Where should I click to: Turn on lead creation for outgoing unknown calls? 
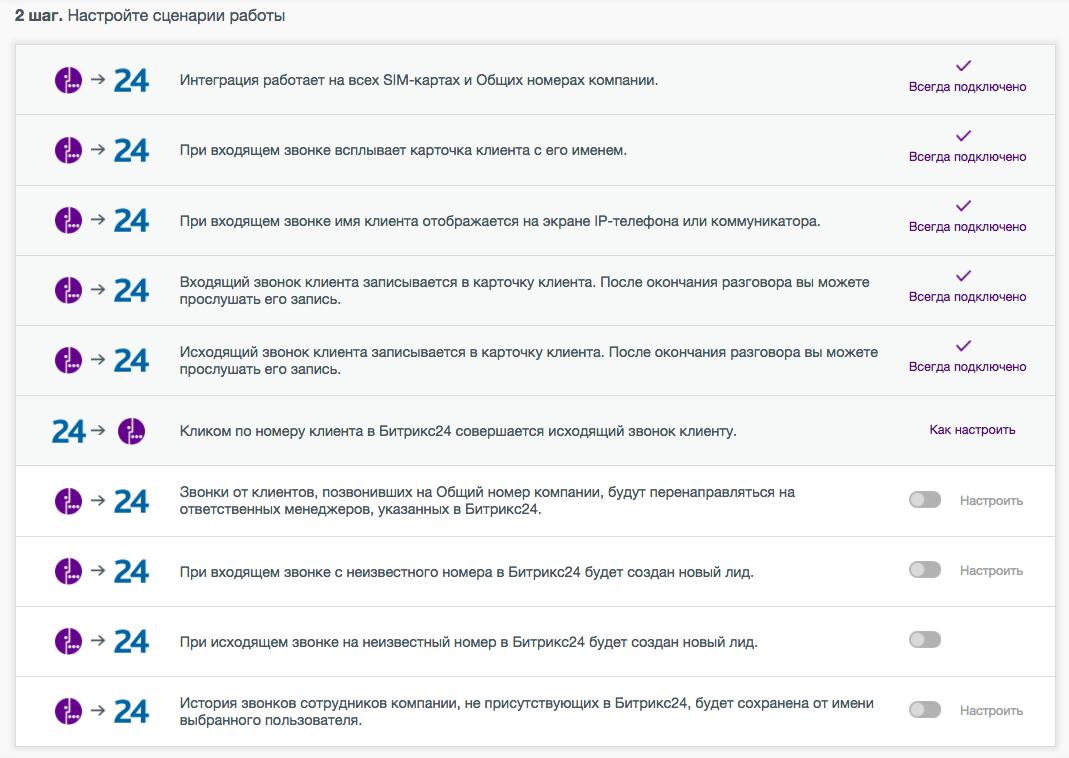pos(925,640)
